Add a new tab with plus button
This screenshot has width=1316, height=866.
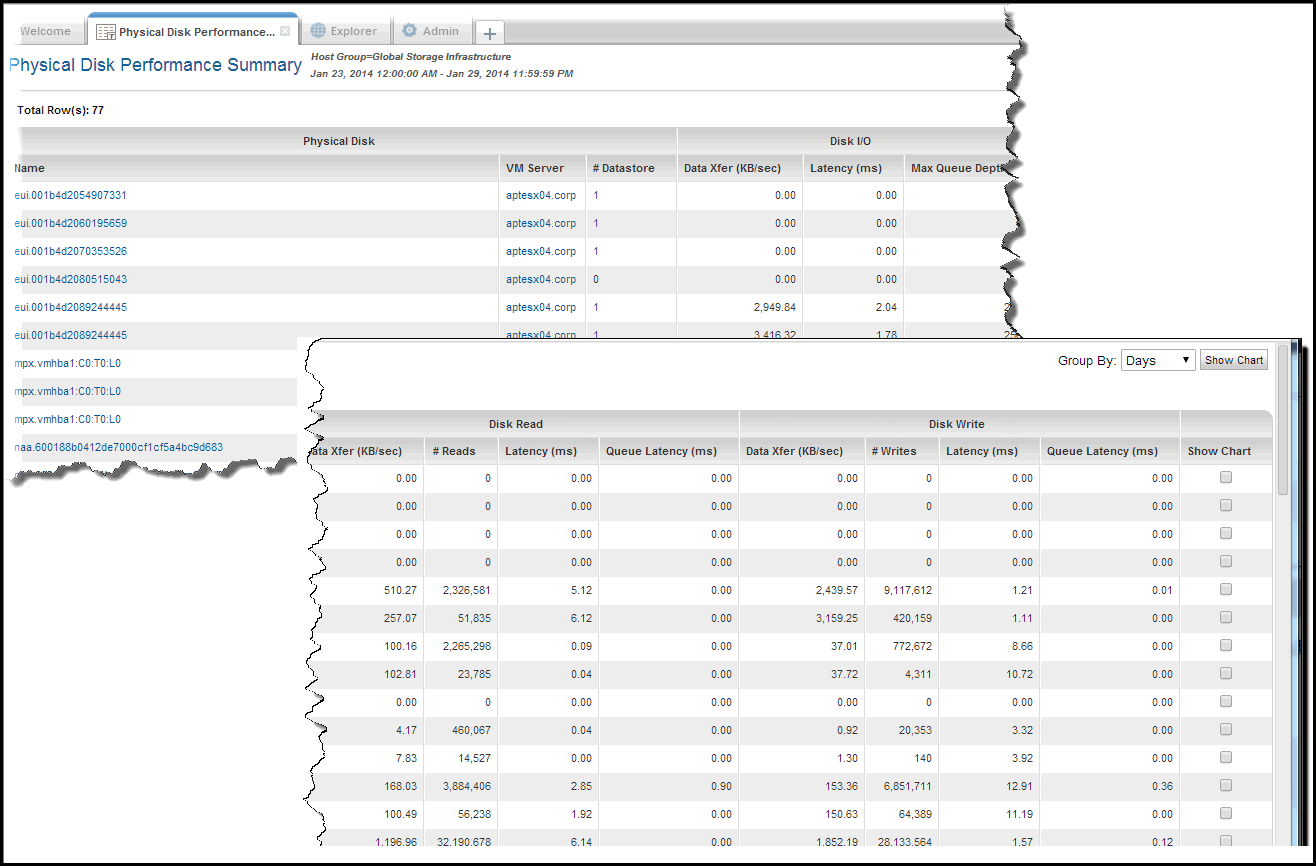[x=489, y=32]
